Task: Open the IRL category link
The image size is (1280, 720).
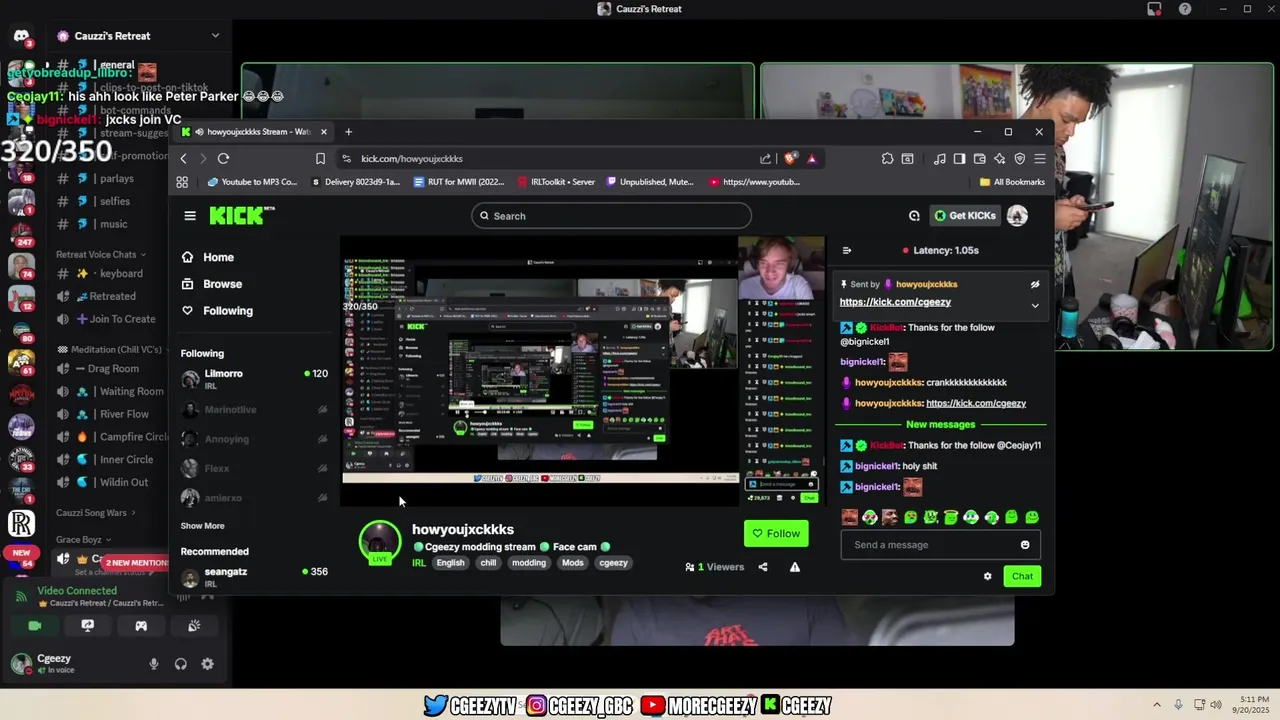Action: [419, 563]
